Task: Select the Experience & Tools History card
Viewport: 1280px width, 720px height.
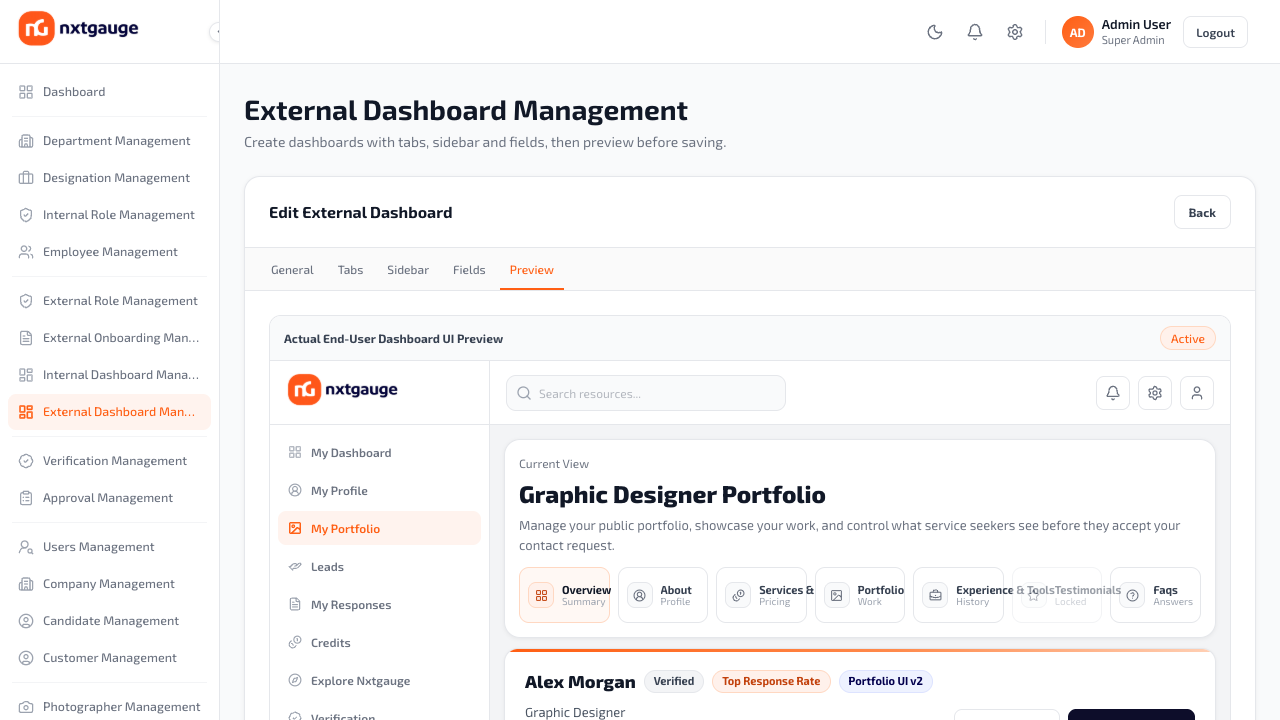Action: click(x=959, y=595)
